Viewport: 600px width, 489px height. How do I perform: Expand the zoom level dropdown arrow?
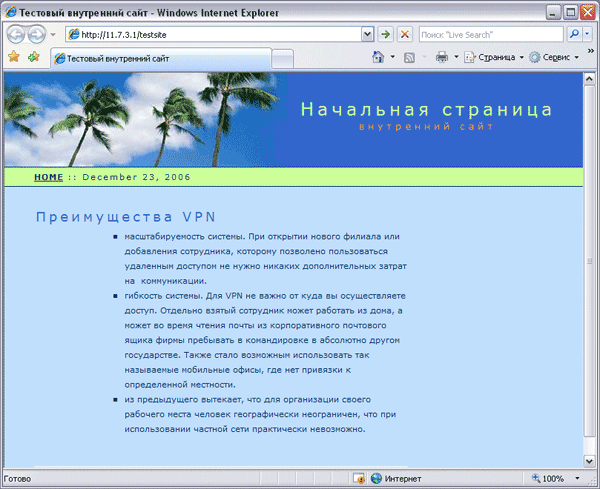pyautogui.click(x=577, y=478)
